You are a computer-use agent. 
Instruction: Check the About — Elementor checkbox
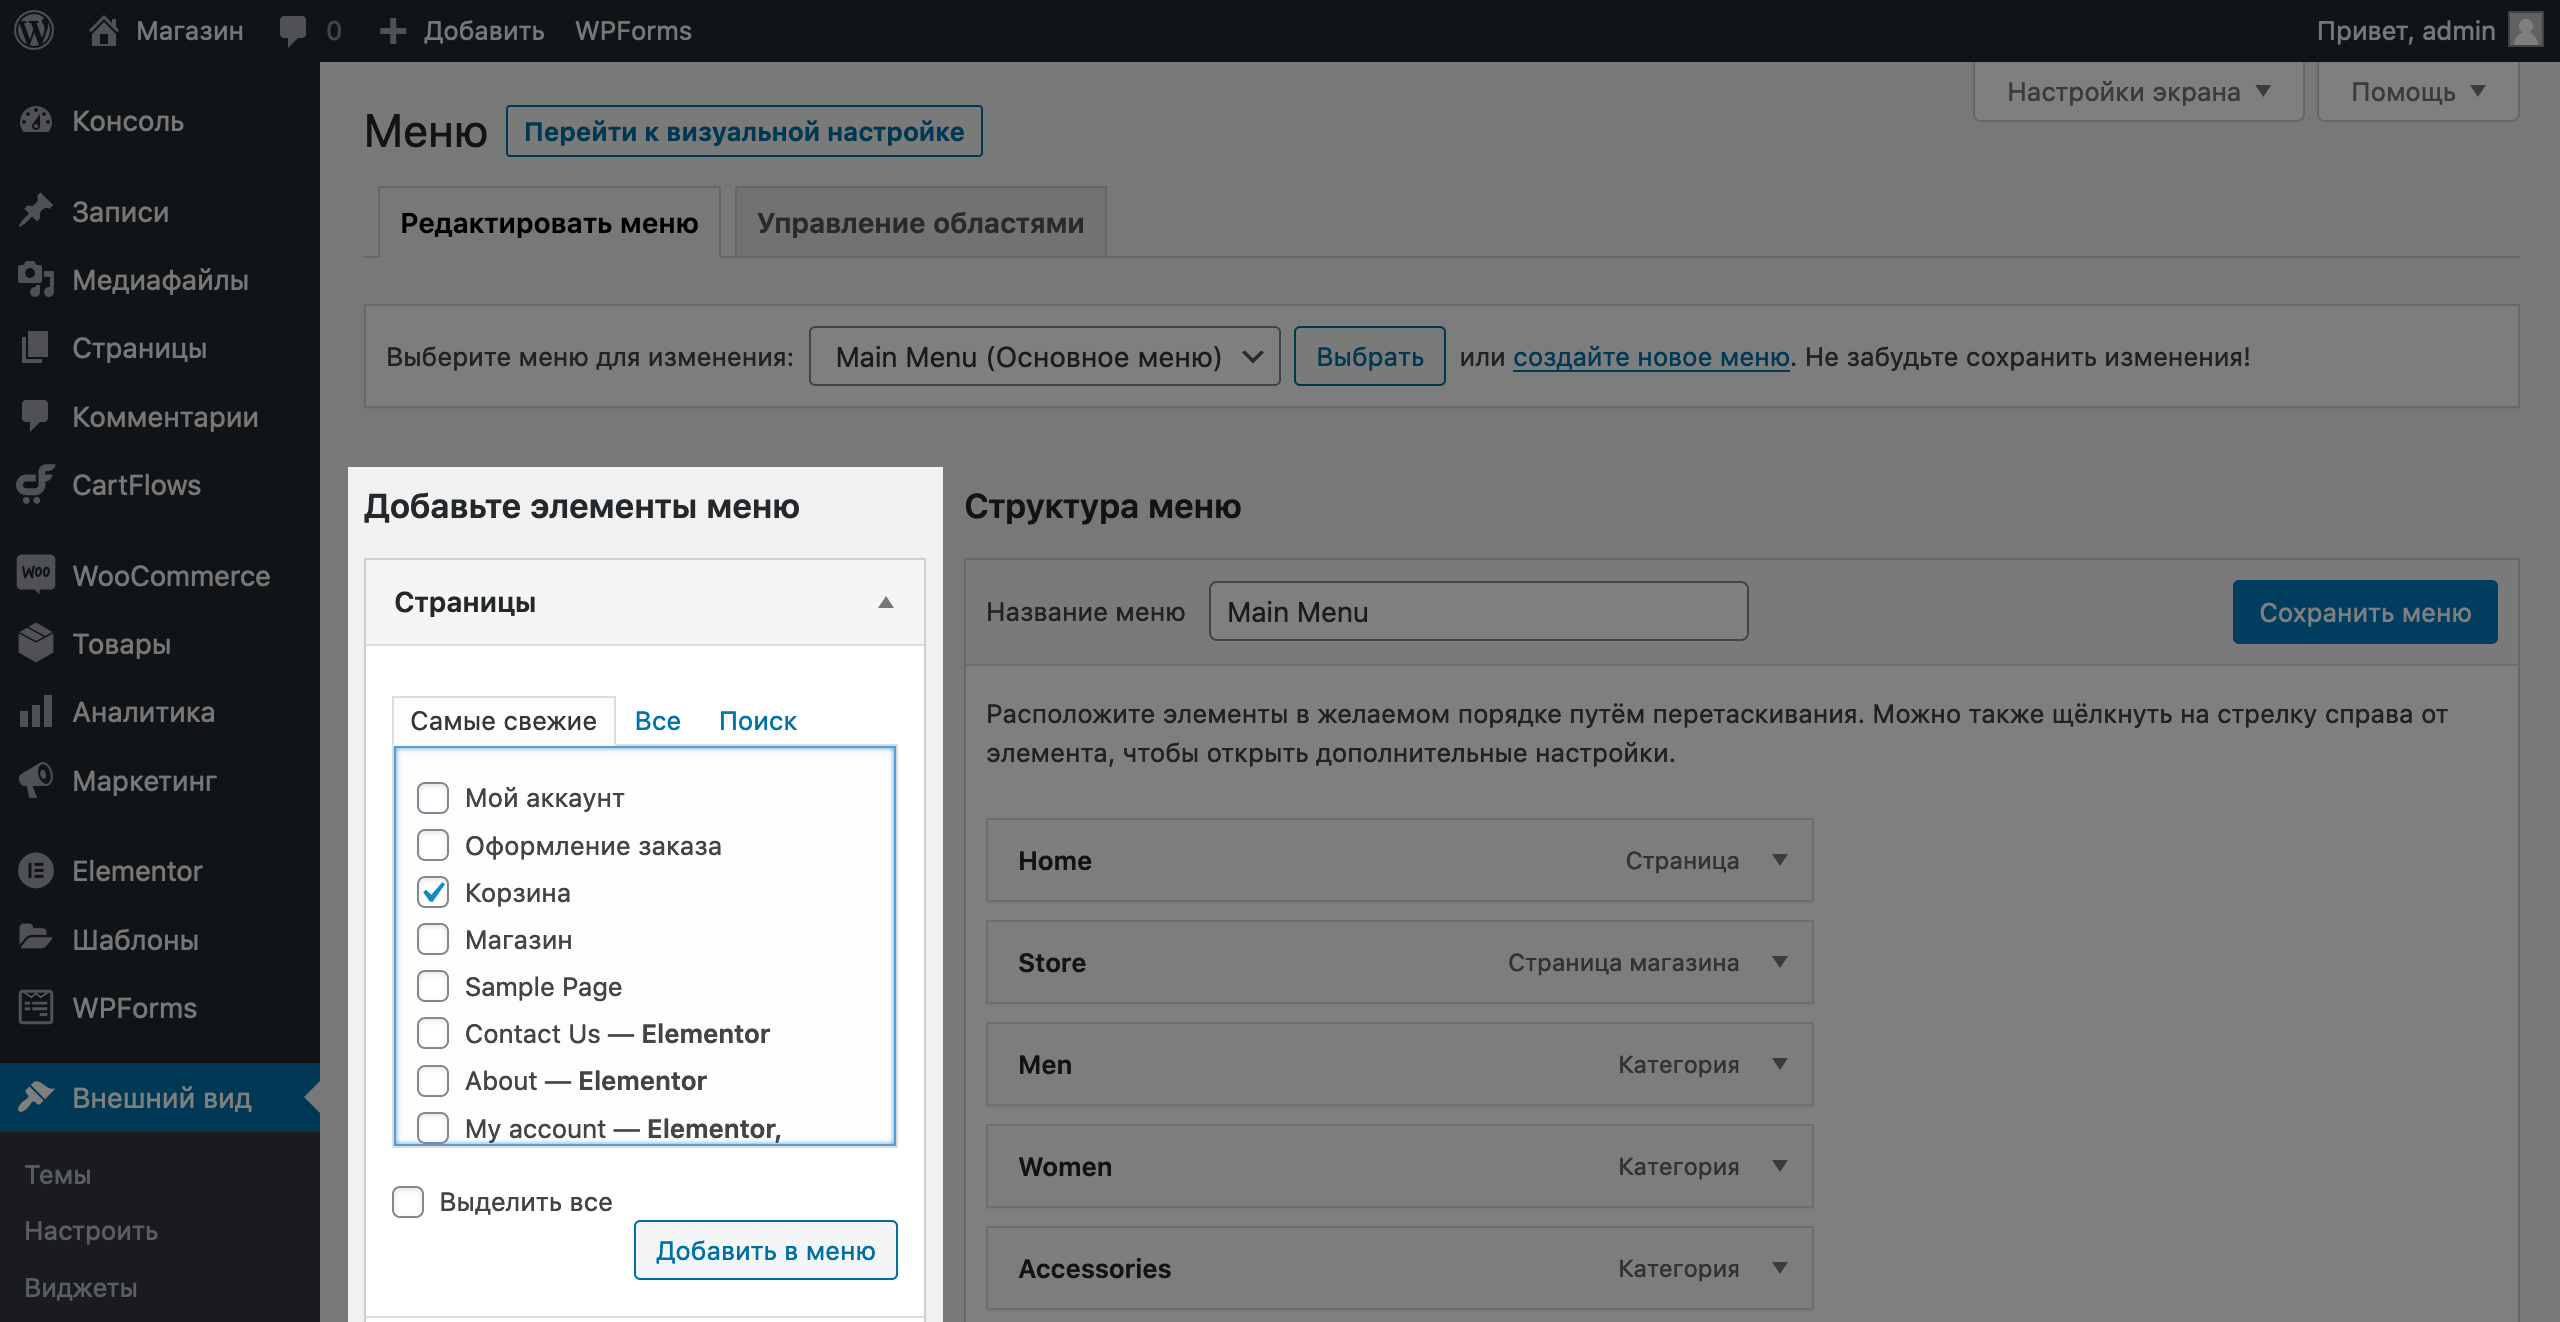[x=433, y=1080]
